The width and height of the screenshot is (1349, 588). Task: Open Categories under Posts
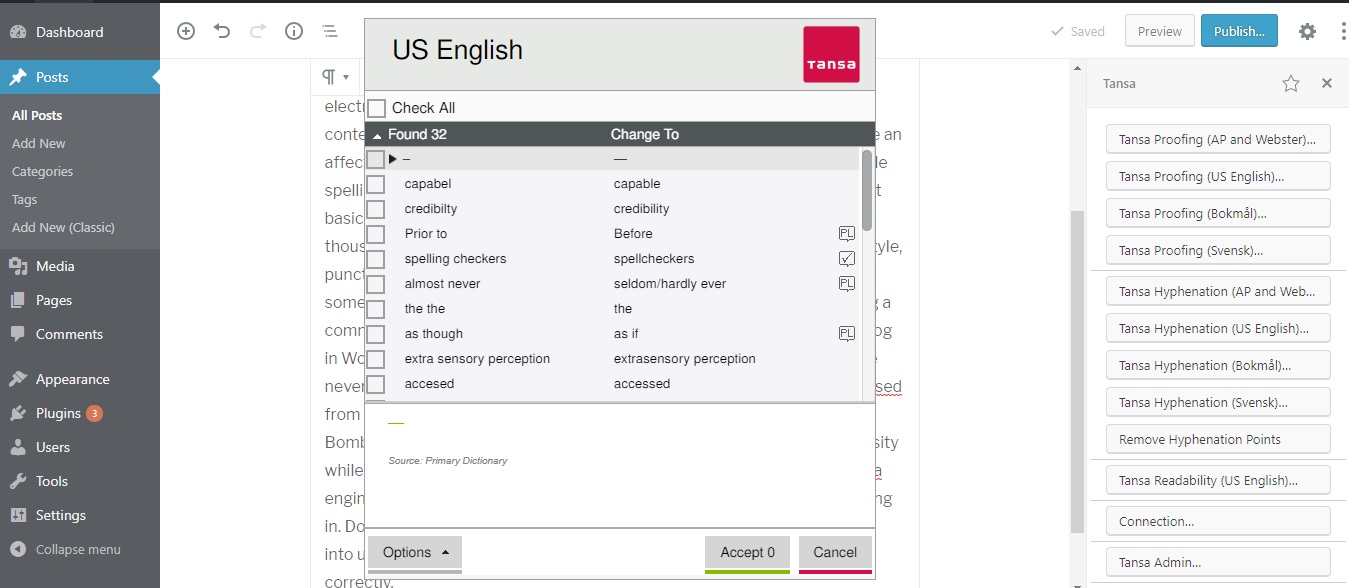click(x=42, y=171)
